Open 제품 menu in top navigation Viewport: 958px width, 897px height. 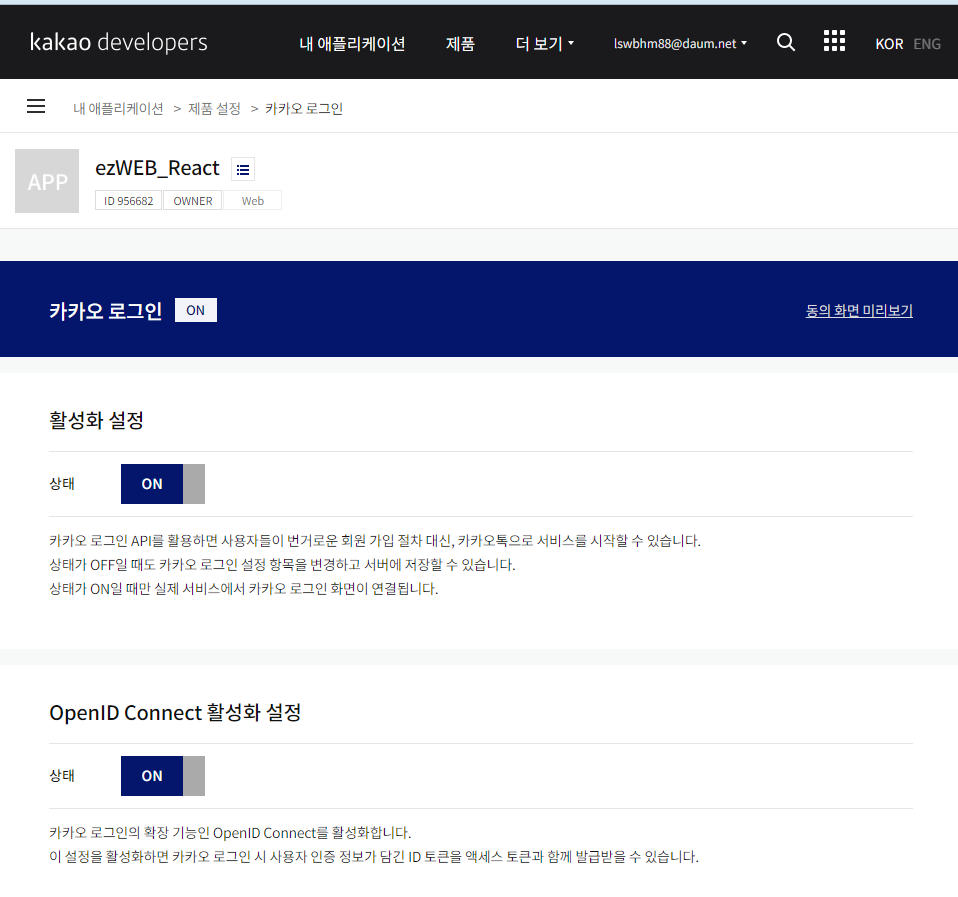pyautogui.click(x=460, y=43)
